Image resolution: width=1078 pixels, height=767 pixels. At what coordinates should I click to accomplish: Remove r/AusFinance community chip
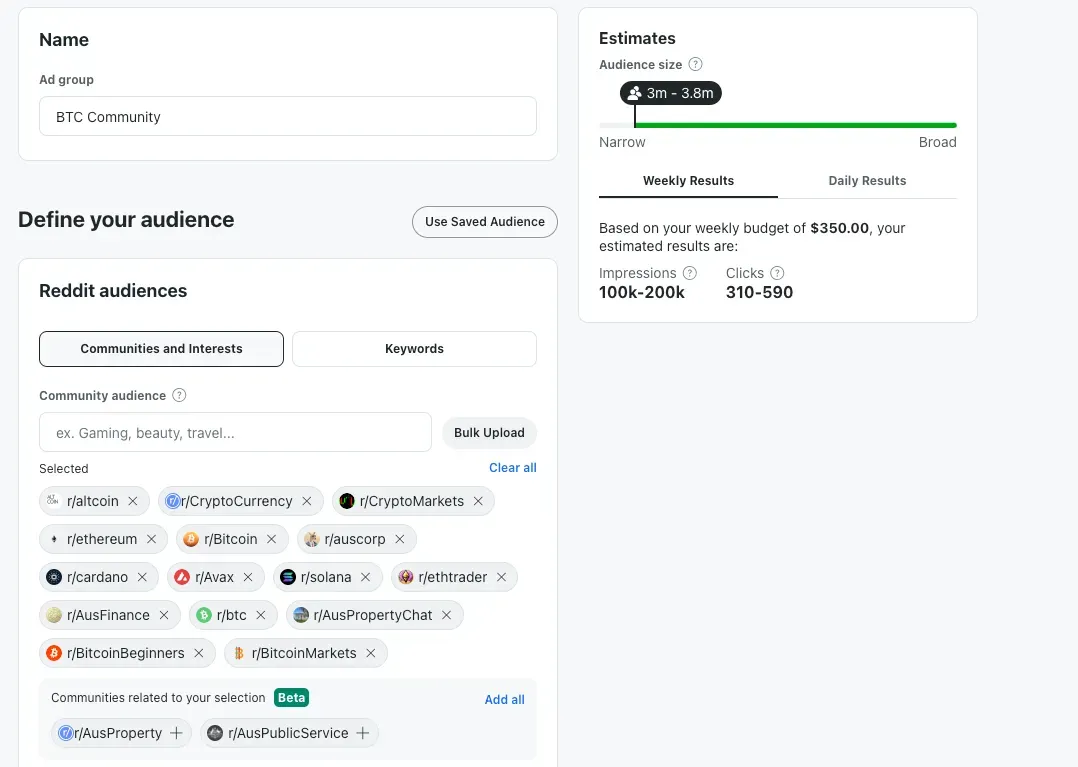(x=164, y=615)
